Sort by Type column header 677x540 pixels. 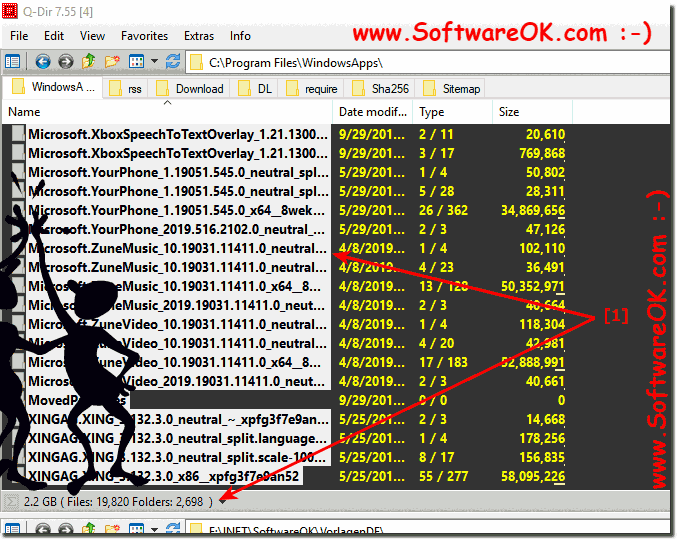point(452,112)
